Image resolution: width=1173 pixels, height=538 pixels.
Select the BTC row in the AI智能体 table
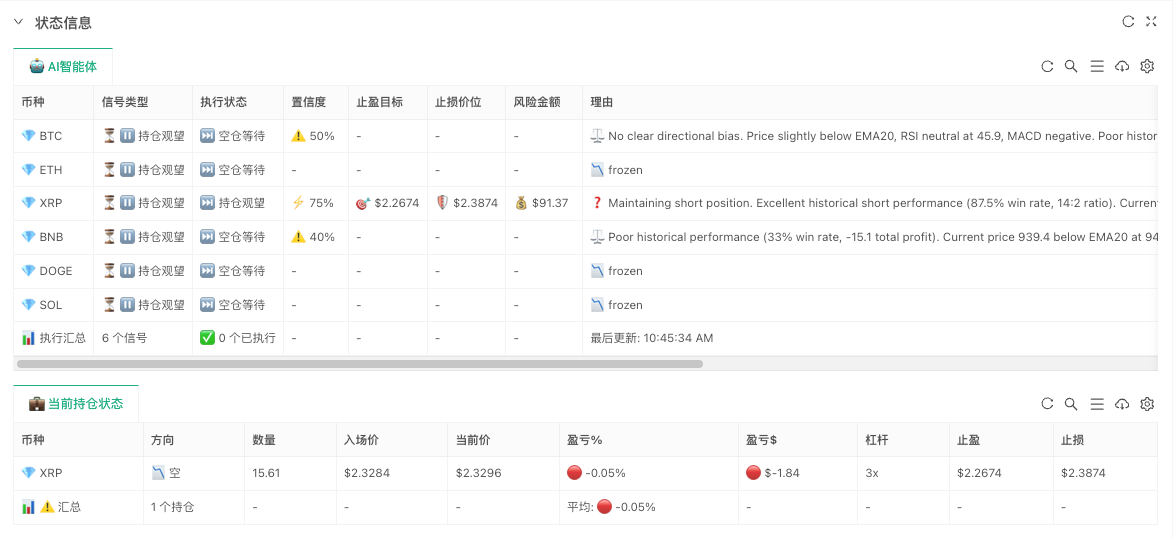click(50, 136)
